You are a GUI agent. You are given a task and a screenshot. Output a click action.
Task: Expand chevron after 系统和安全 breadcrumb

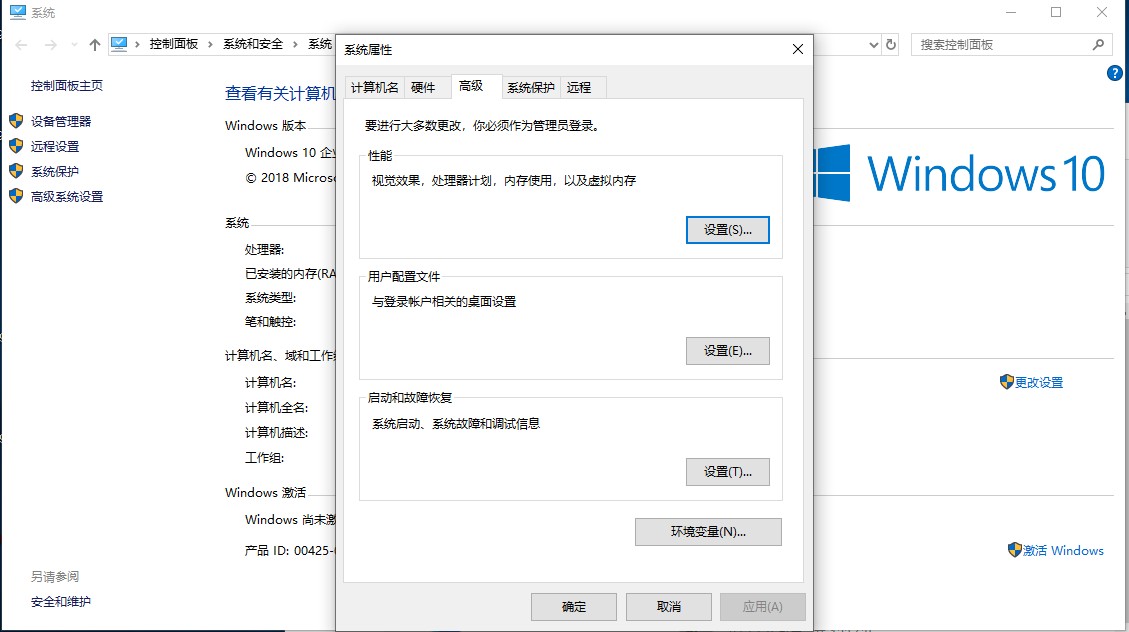pyautogui.click(x=295, y=45)
